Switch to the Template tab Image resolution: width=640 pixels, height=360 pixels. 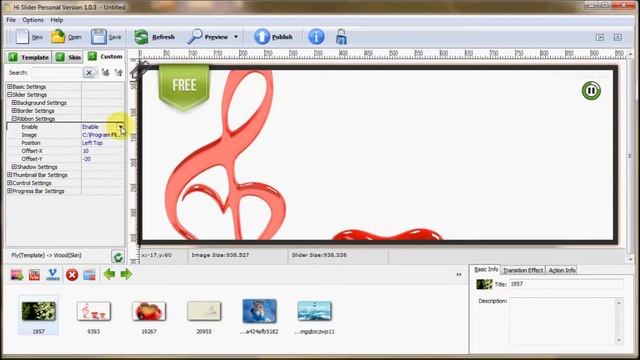tap(28, 57)
